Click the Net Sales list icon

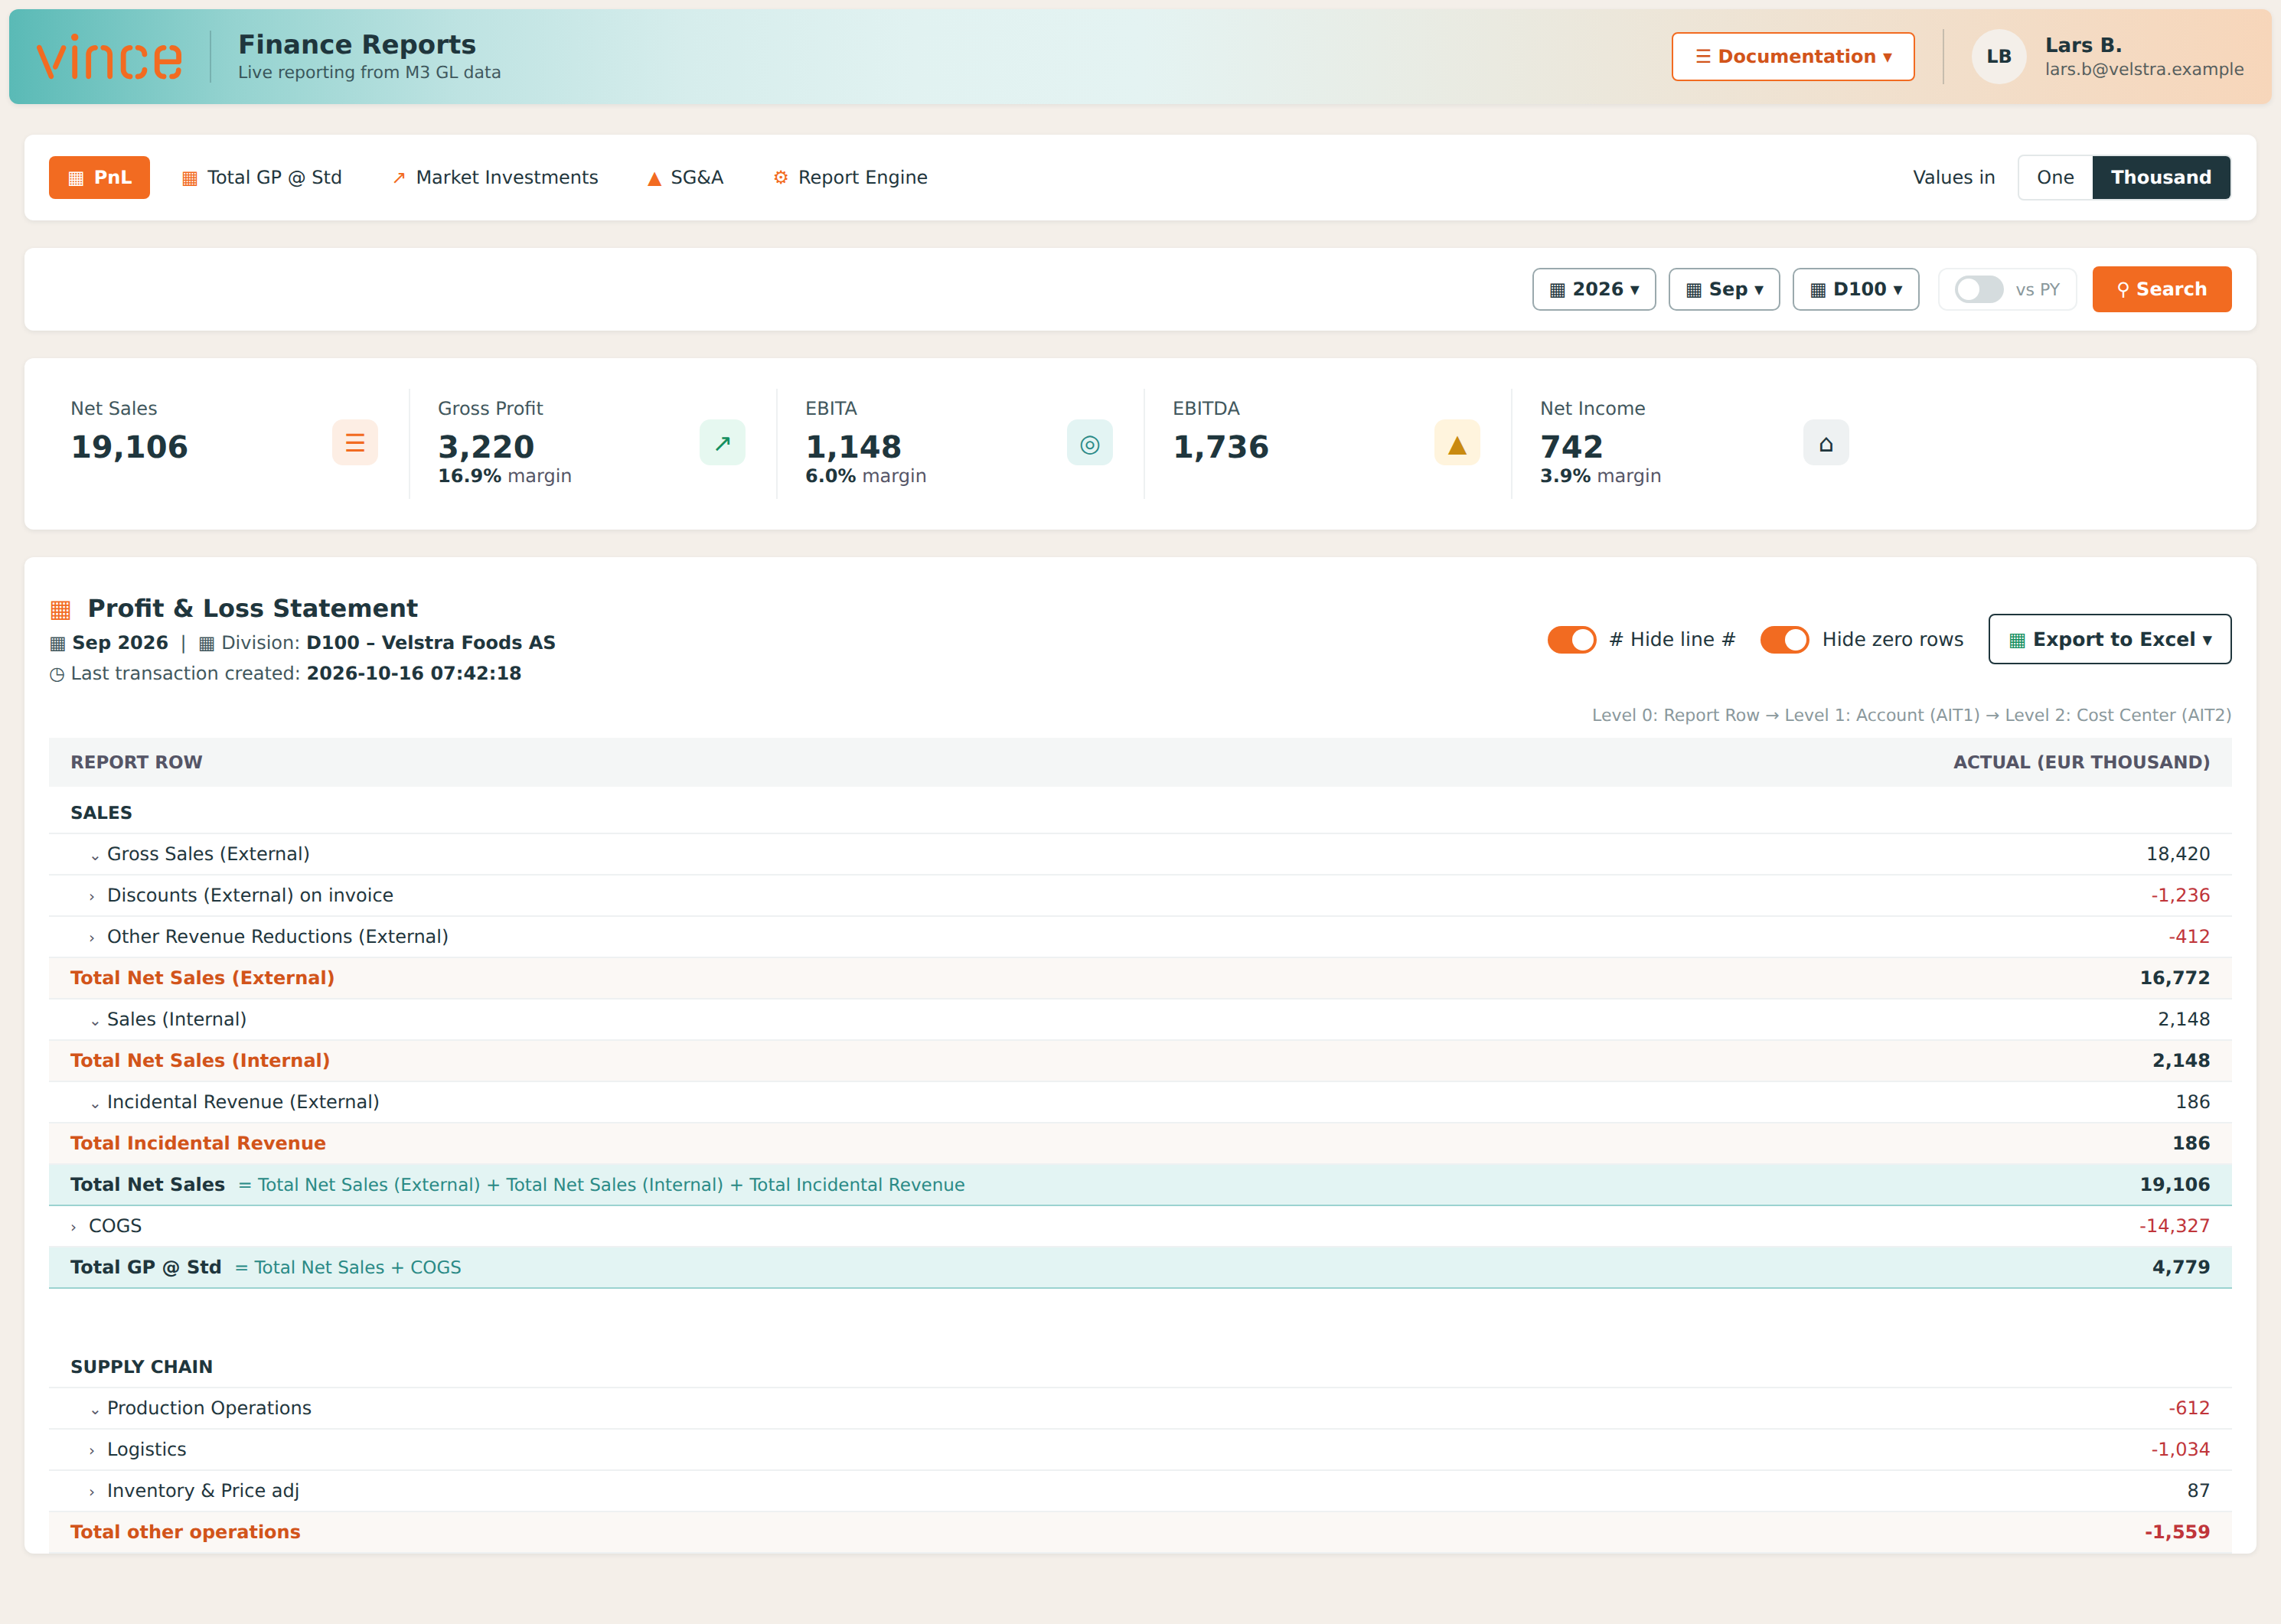[x=355, y=443]
